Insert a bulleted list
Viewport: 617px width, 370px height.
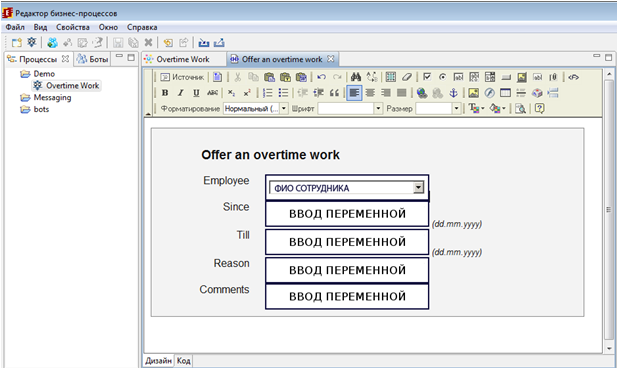coord(283,93)
